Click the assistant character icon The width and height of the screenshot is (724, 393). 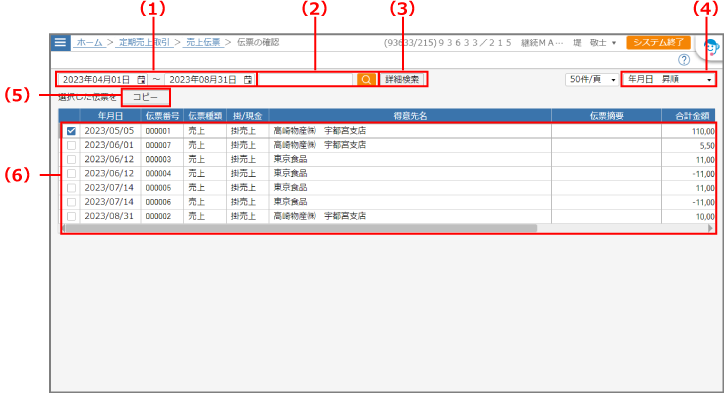coord(712,48)
